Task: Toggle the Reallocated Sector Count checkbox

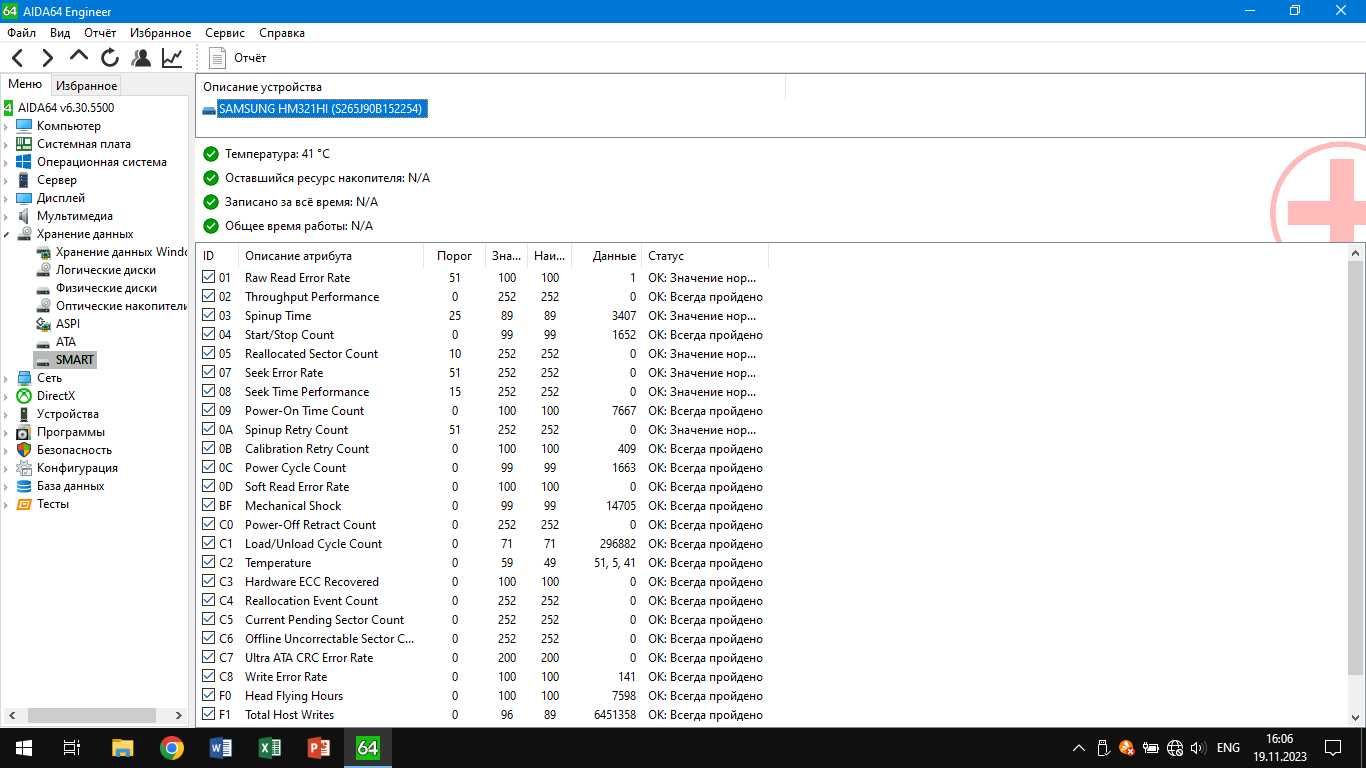Action: [x=208, y=353]
